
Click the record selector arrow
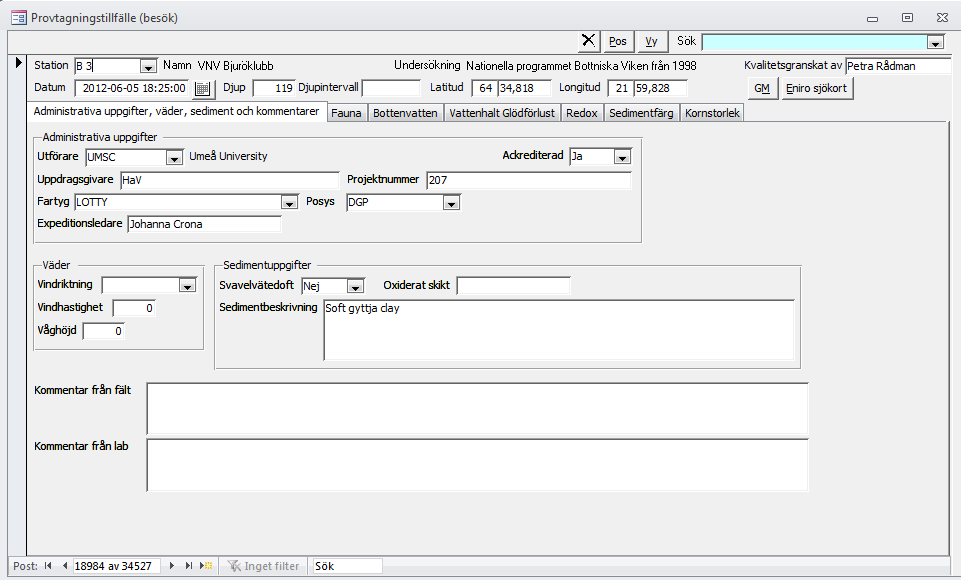[18, 63]
